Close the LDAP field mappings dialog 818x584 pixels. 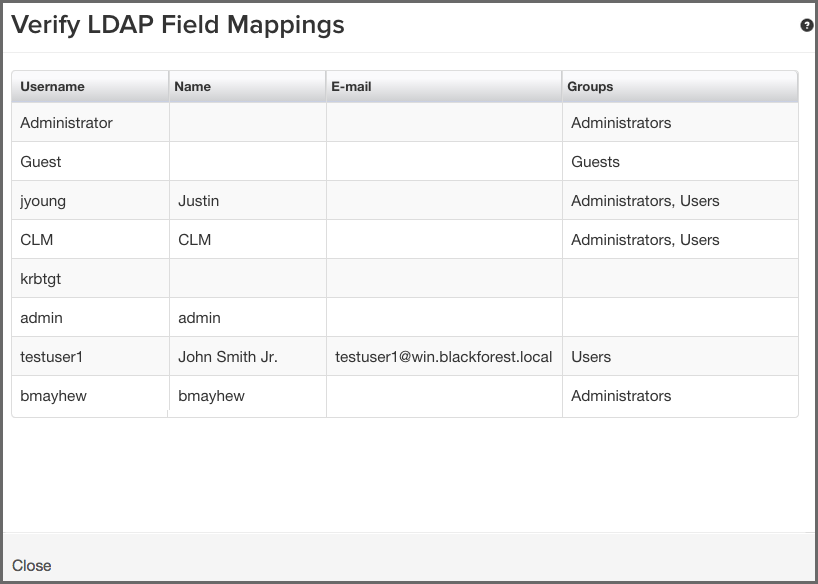pyautogui.click(x=30, y=565)
